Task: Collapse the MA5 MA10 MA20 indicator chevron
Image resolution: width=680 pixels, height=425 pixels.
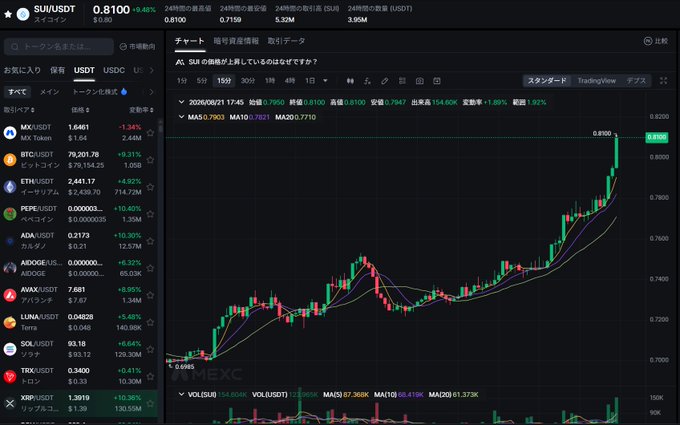Action: 181,117
